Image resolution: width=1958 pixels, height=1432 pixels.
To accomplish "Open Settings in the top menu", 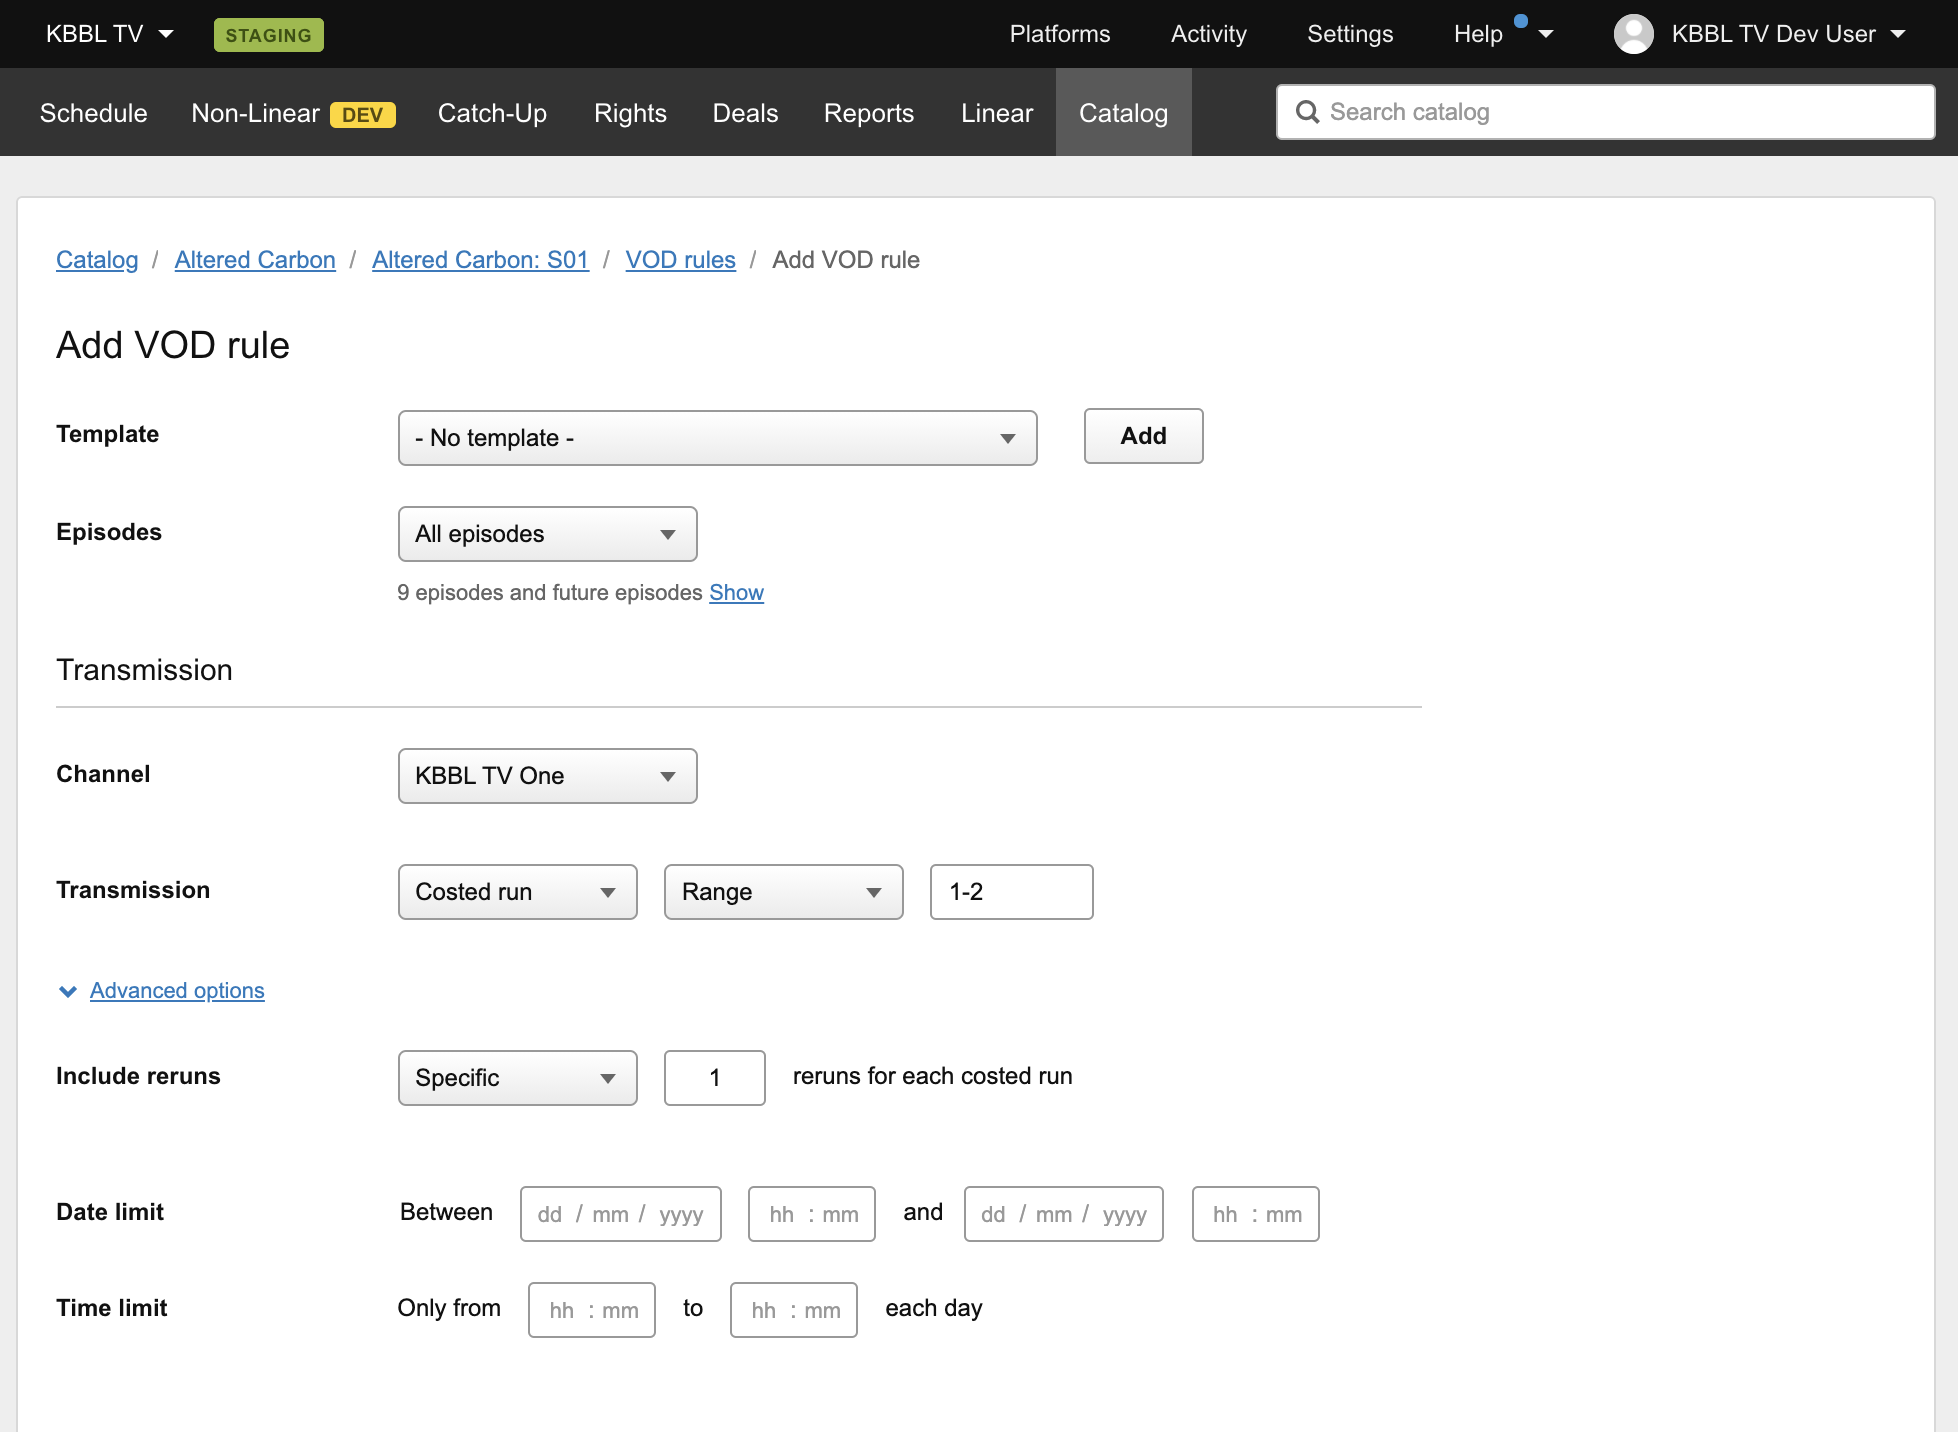I will (x=1350, y=34).
